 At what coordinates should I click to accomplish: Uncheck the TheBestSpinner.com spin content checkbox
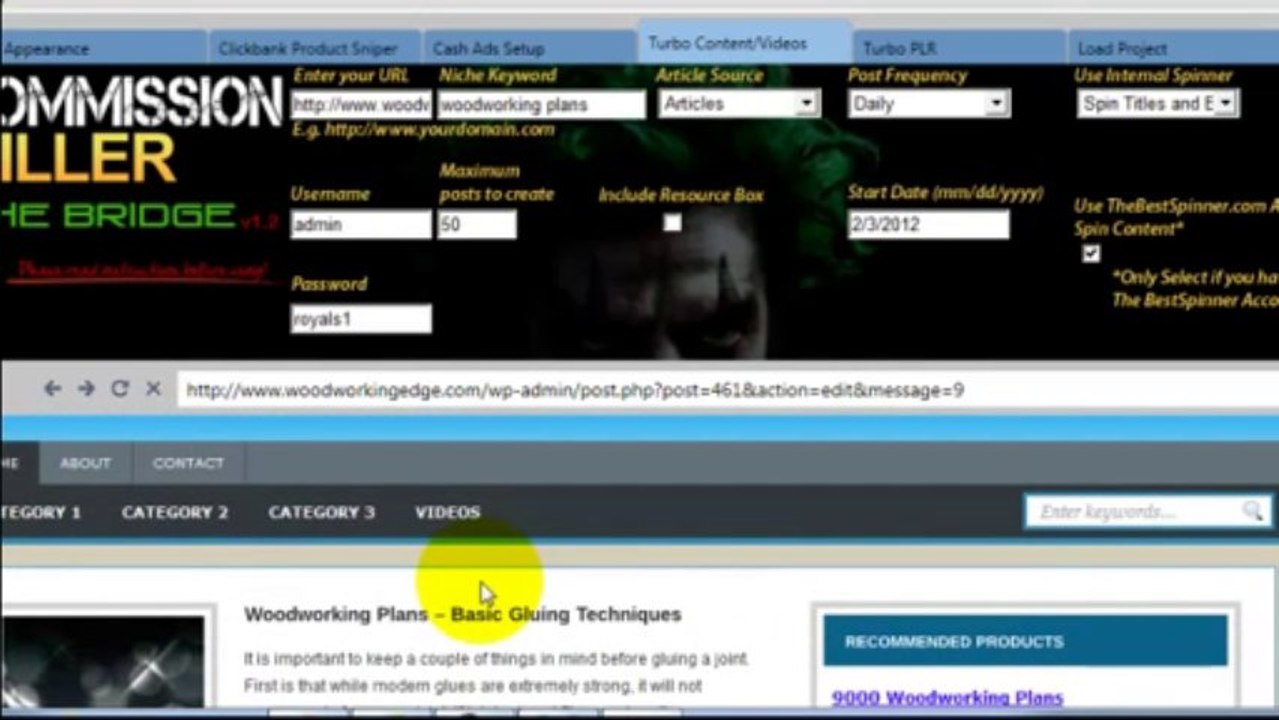pos(1091,254)
